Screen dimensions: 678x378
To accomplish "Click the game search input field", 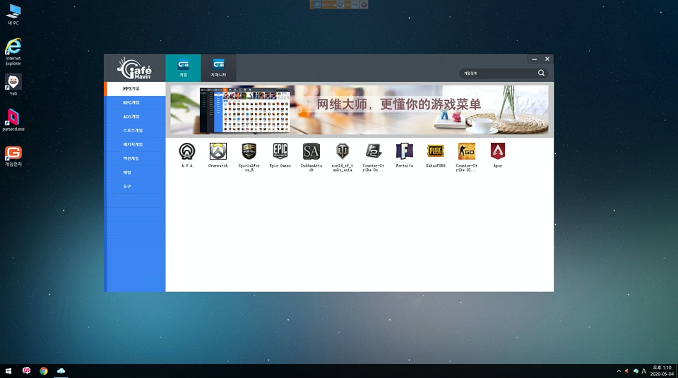I will coord(498,73).
